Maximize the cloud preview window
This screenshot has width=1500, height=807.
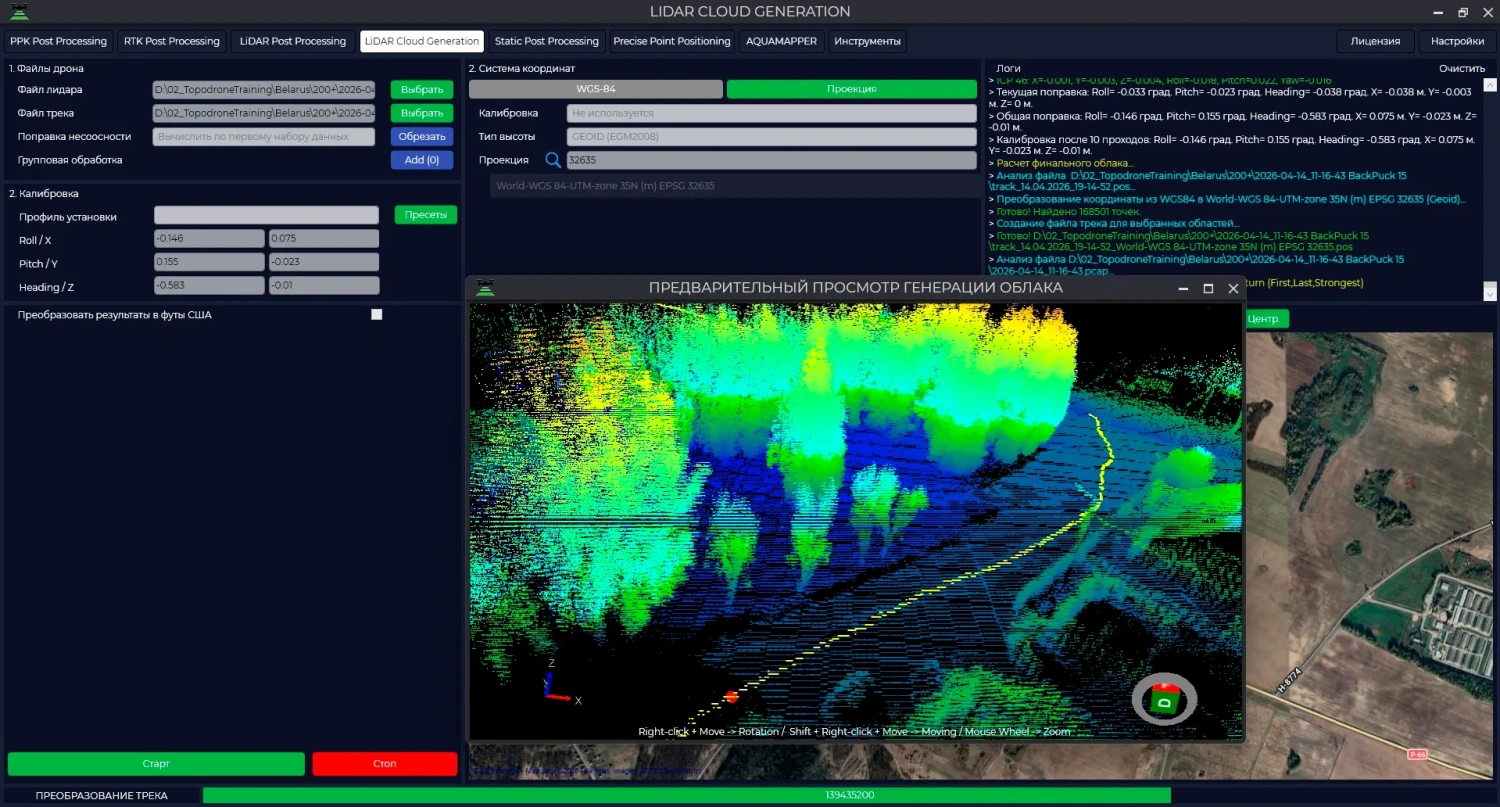pyautogui.click(x=1208, y=288)
